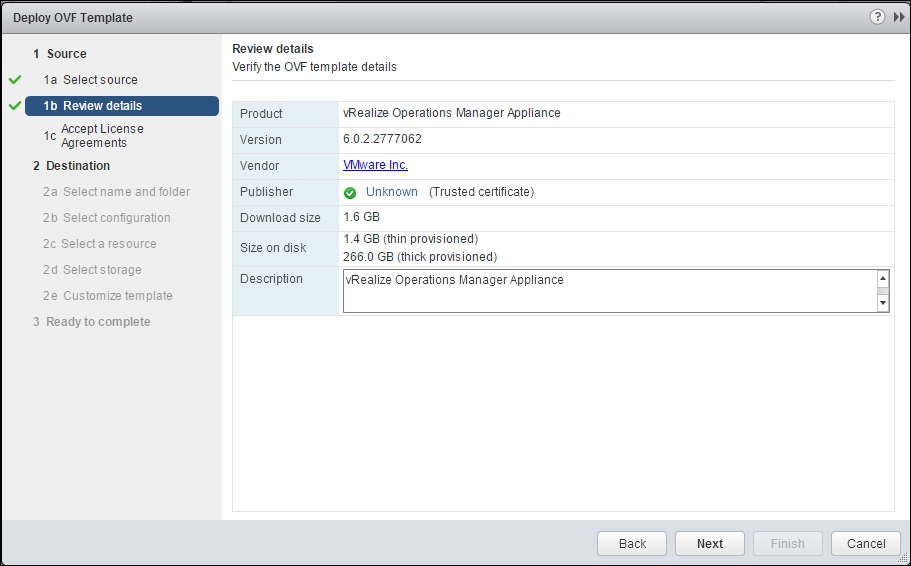Open the VMware Inc. vendor link
Viewport: 911px width, 566px height.
pos(375,165)
